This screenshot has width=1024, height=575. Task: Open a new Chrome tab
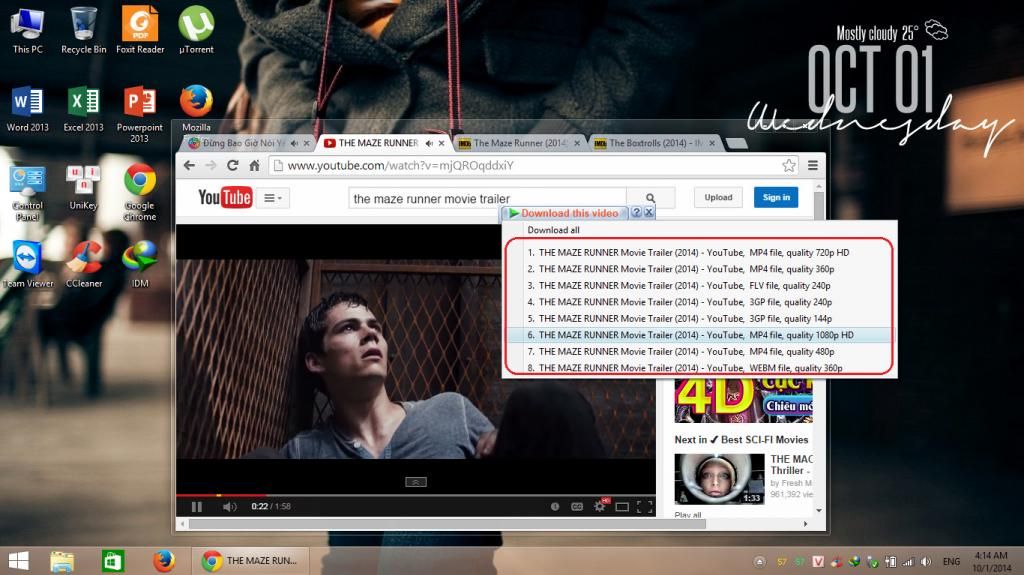737,143
